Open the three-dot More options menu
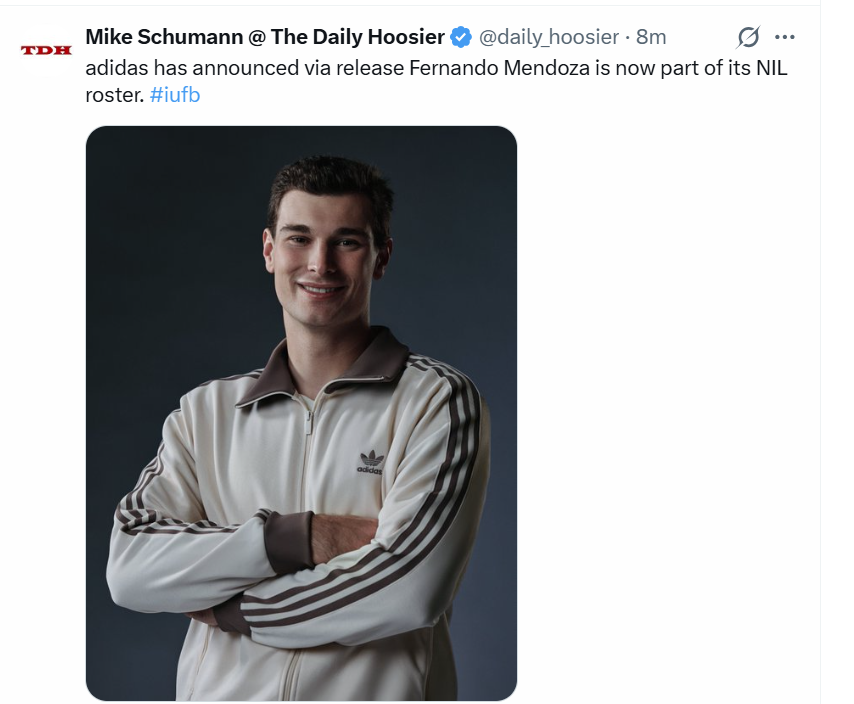 785,38
